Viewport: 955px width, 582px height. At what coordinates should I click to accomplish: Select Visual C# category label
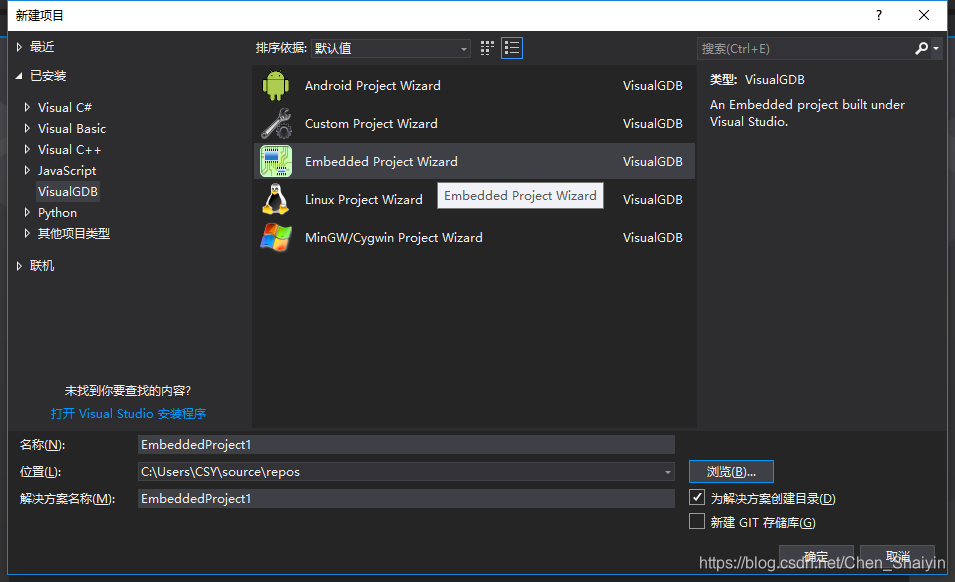(65, 107)
